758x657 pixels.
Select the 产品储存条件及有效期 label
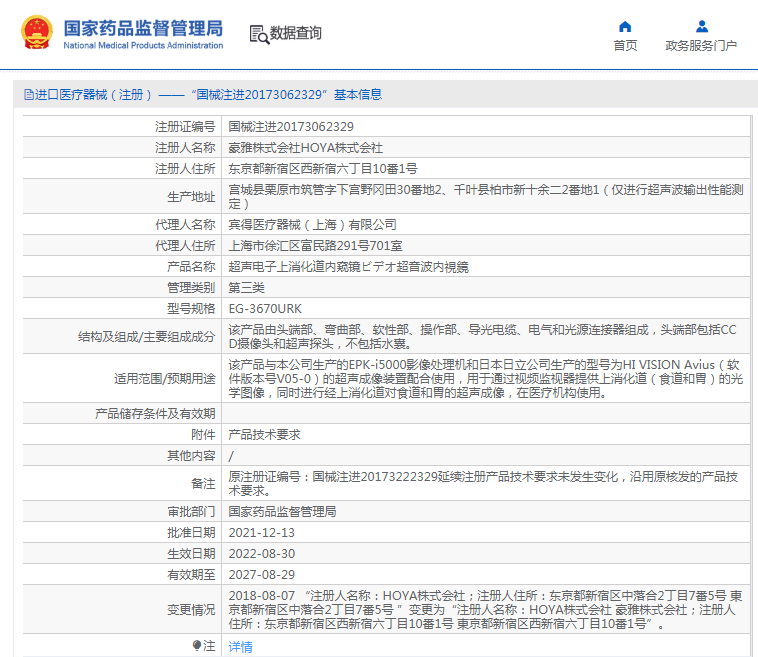coord(155,414)
